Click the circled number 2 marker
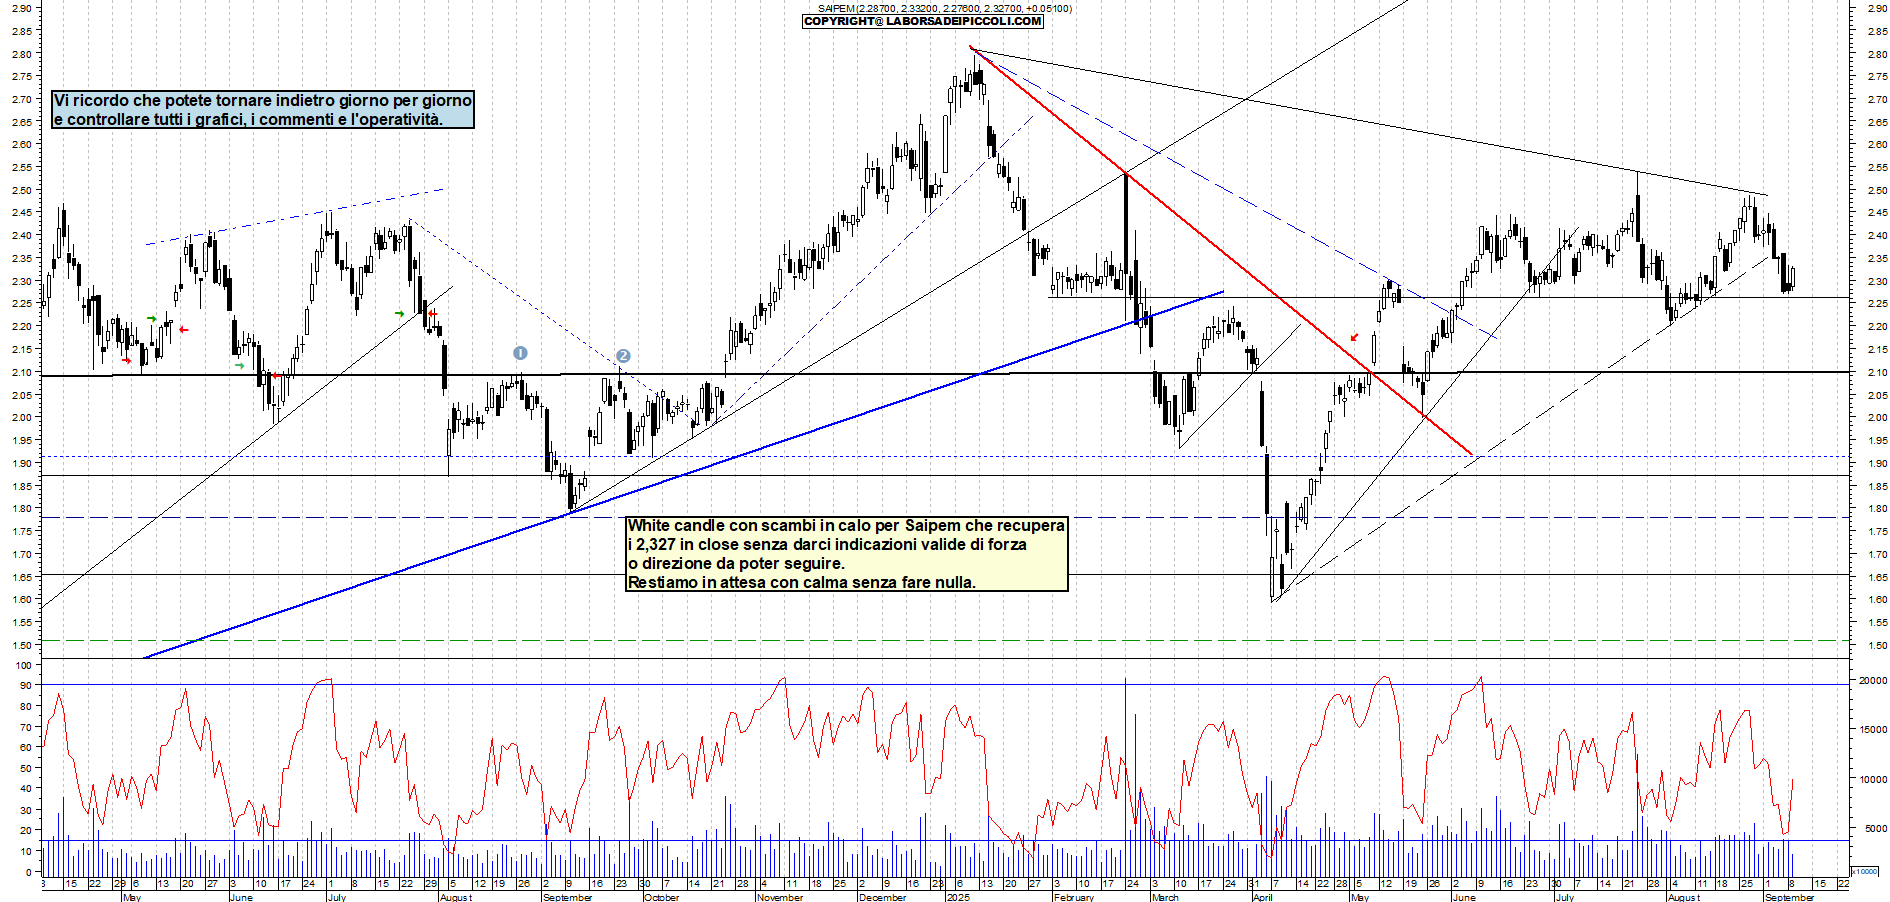Viewport: 1890px width, 902px height. coord(623,356)
